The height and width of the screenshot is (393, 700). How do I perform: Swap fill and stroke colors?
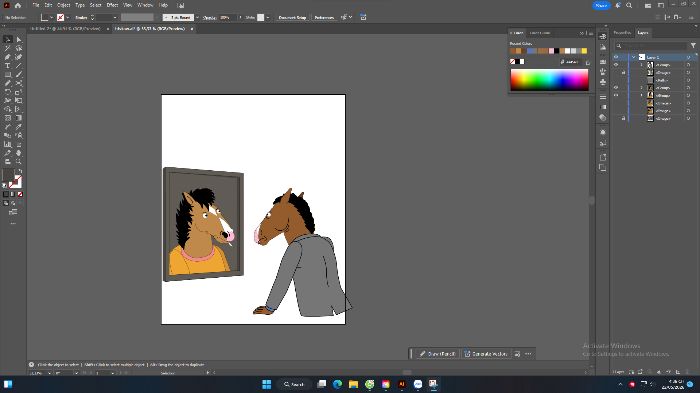point(19,171)
